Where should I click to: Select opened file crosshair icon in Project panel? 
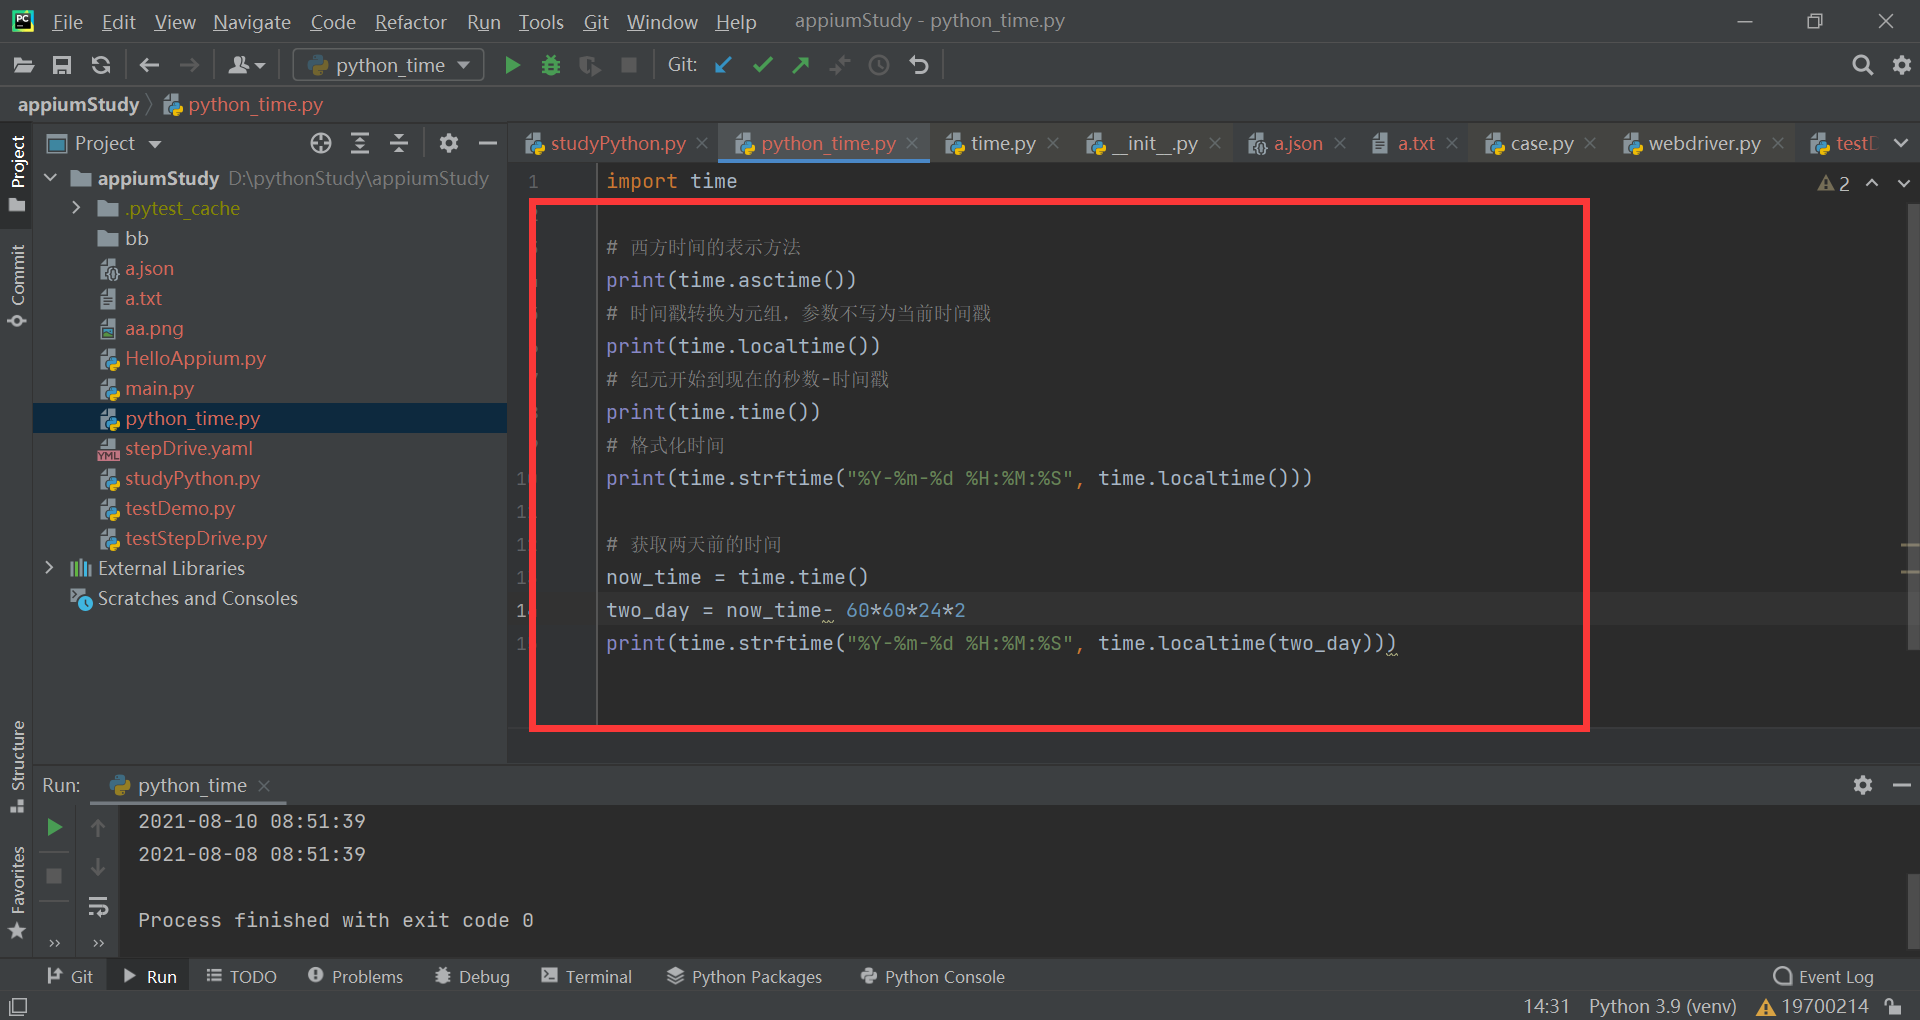coord(321,143)
